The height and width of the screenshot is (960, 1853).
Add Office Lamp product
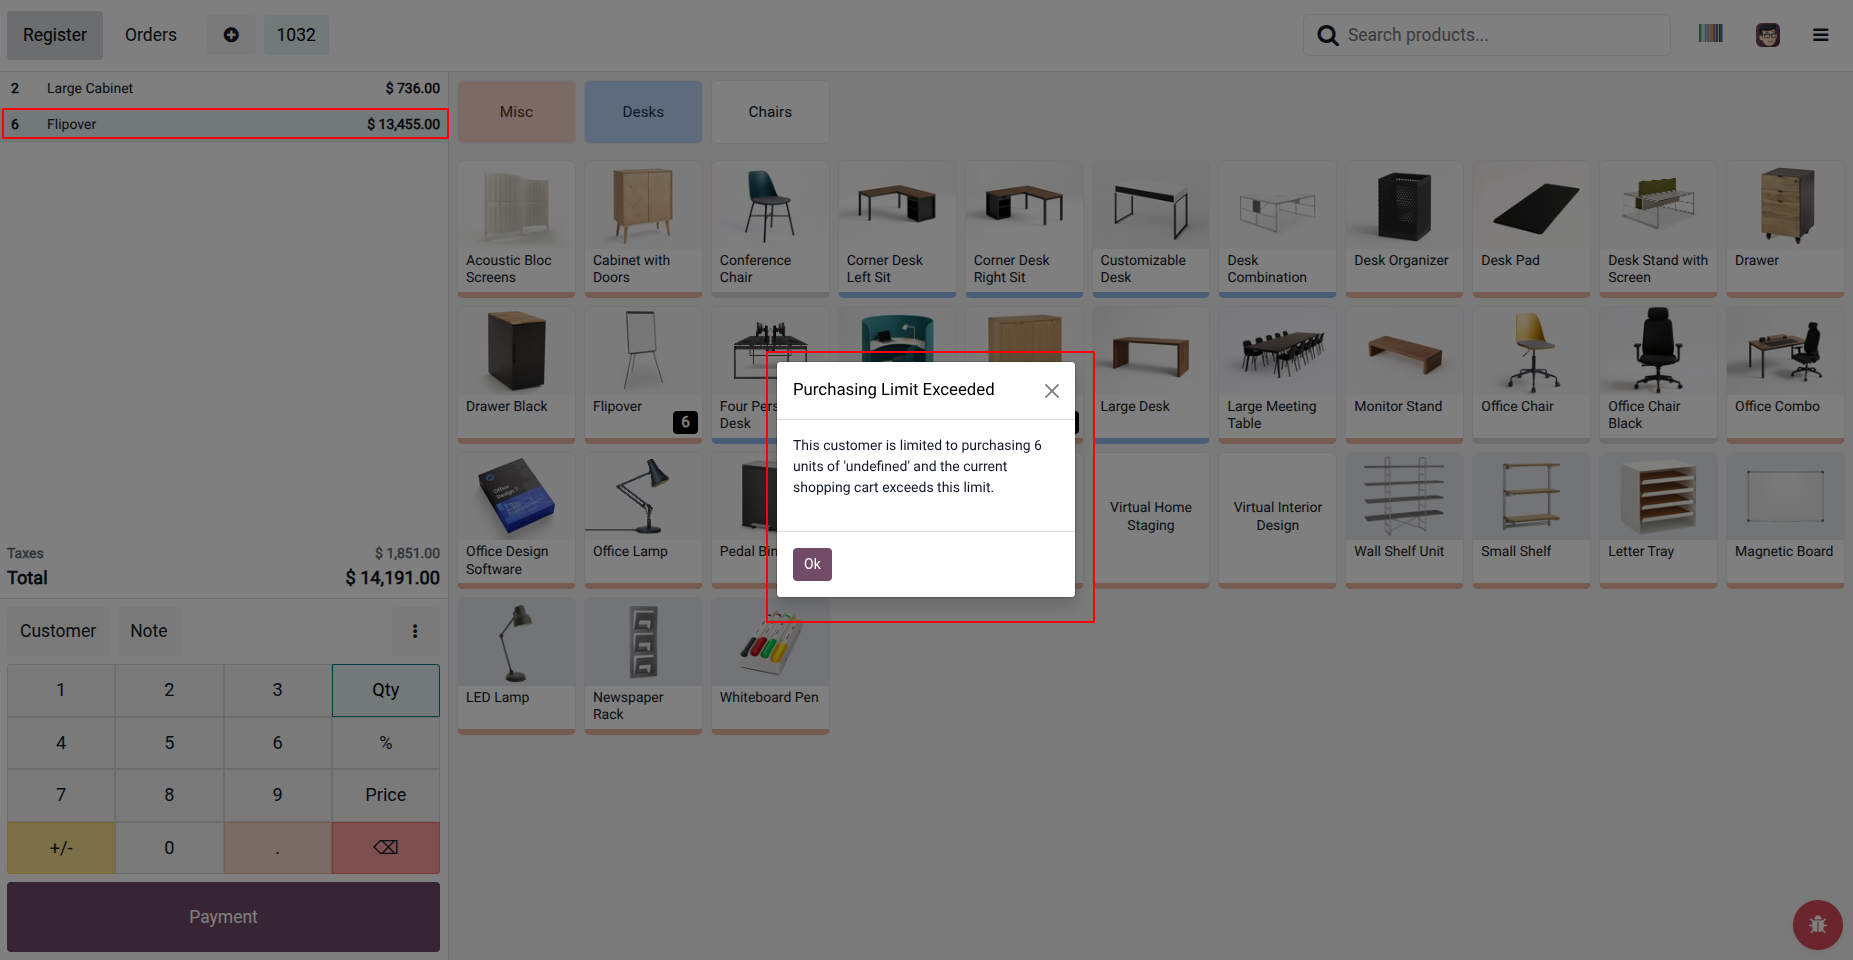643,520
